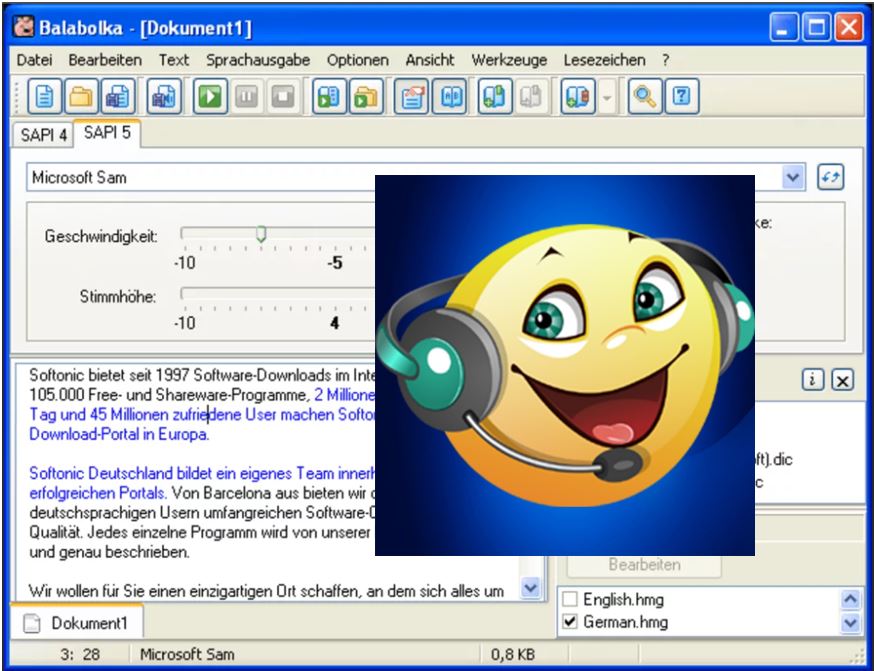The width and height of the screenshot is (874, 671).
Task: Click the greyed-out Bearbeiten button in the side panel
Action: tap(644, 565)
